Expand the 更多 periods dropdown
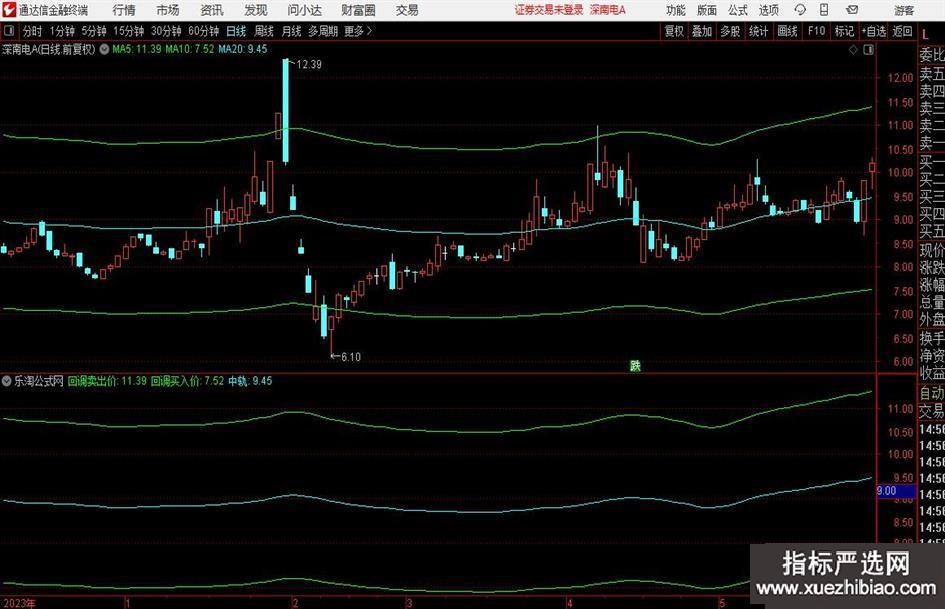 (358, 31)
